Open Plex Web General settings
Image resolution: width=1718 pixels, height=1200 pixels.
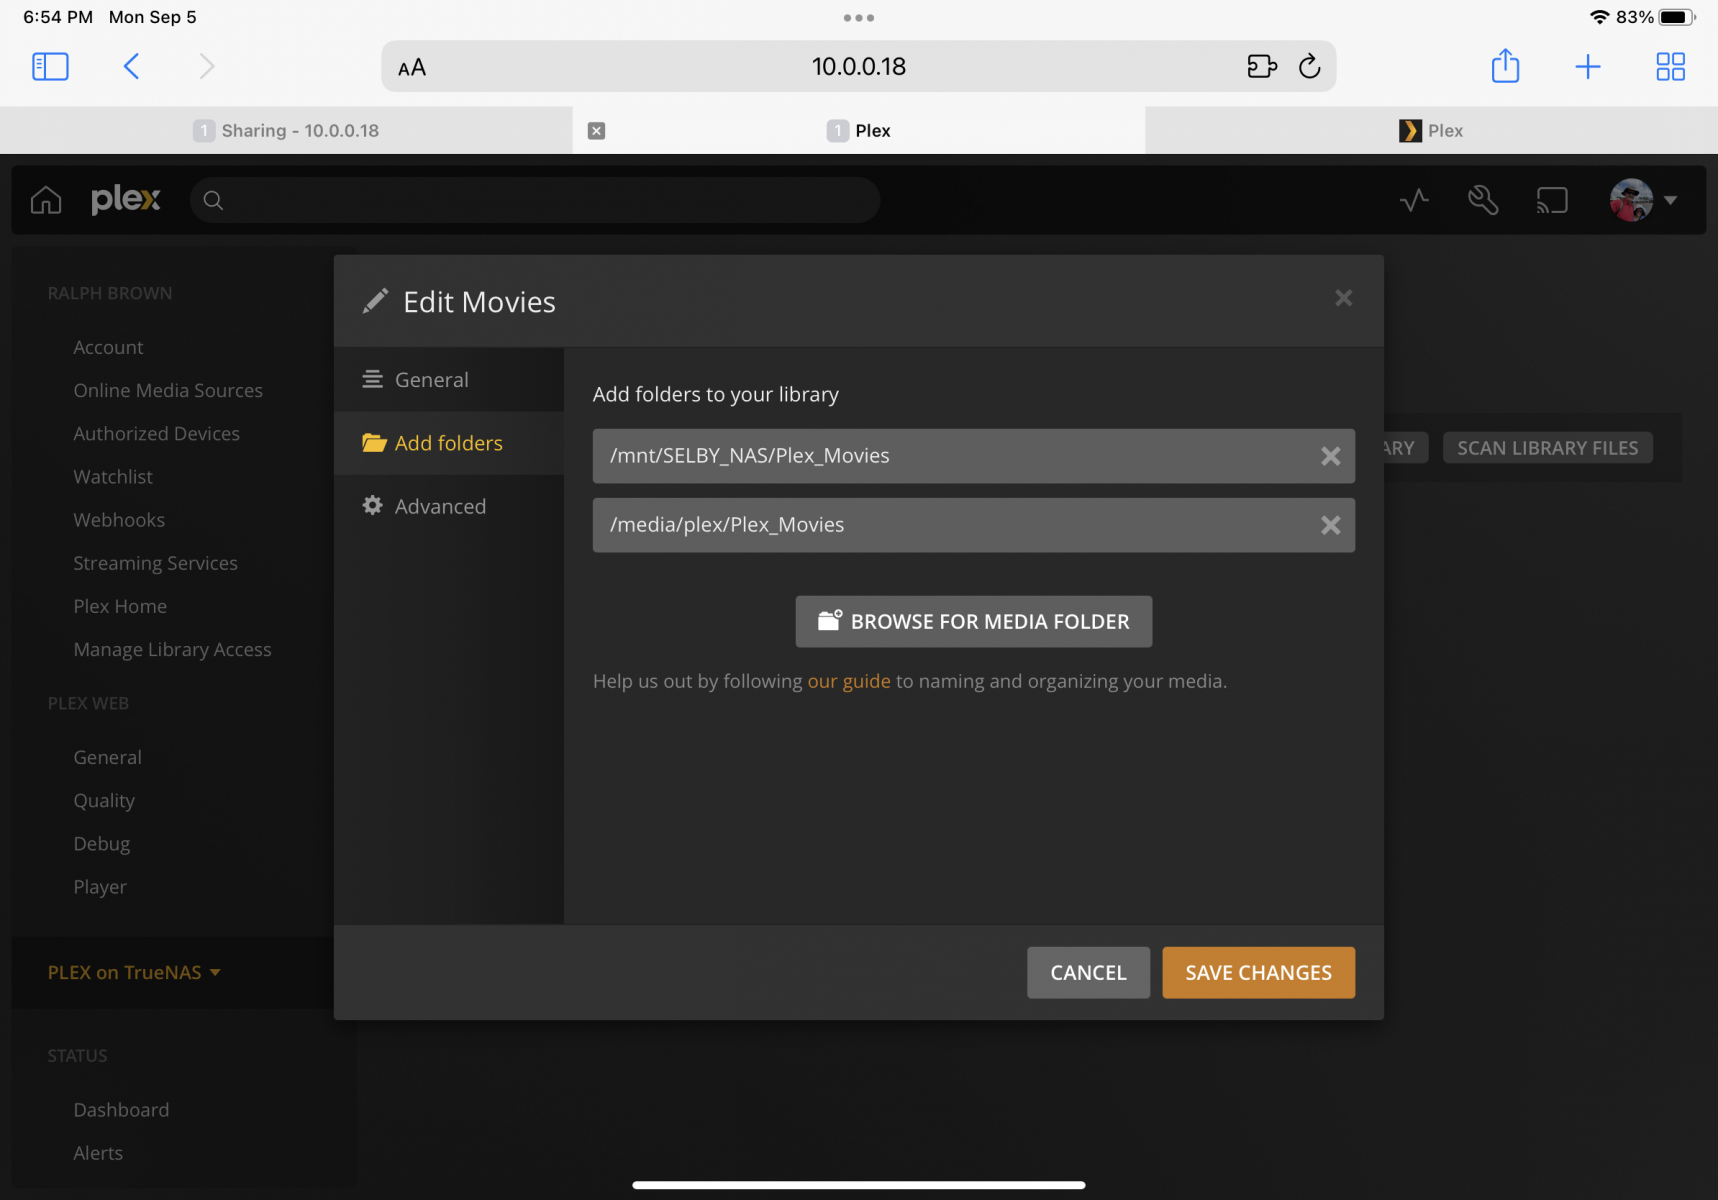coord(107,757)
